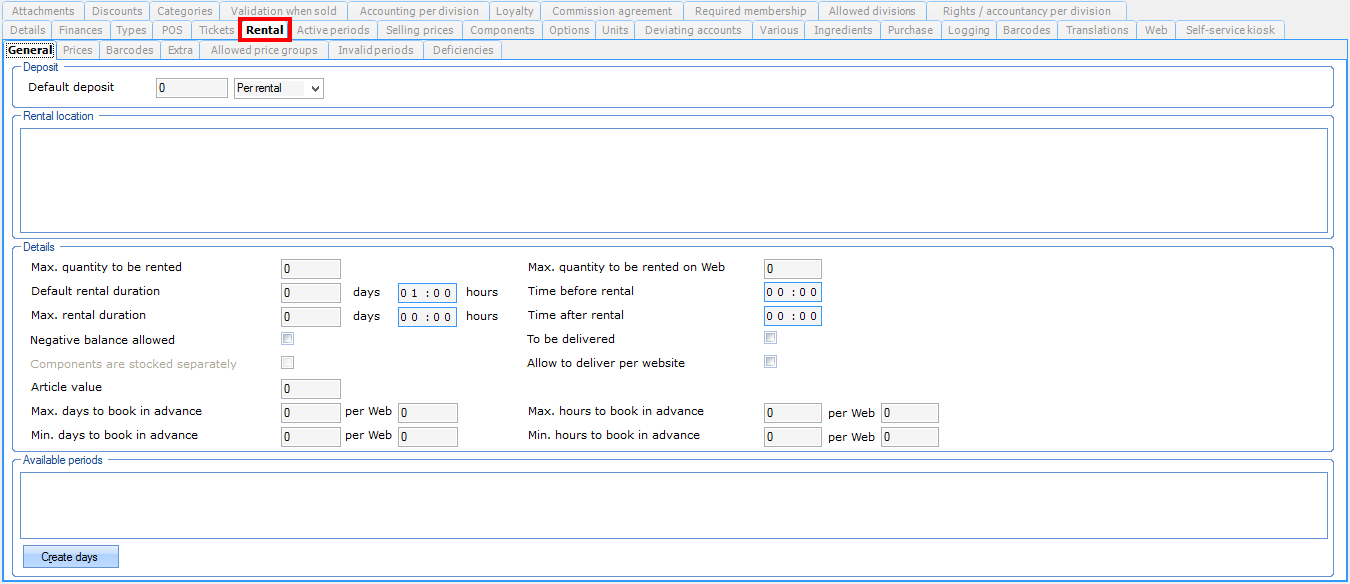Focus the Default rental duration hours field

(427, 292)
